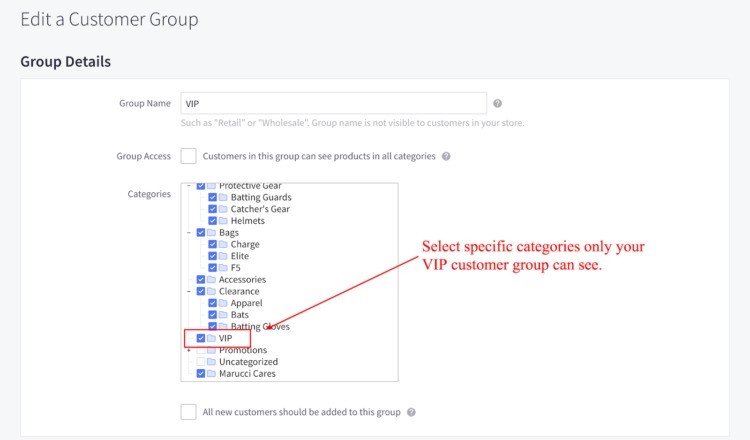Click the Catcher's Gear folder icon
The width and height of the screenshot is (750, 440).
click(223, 209)
